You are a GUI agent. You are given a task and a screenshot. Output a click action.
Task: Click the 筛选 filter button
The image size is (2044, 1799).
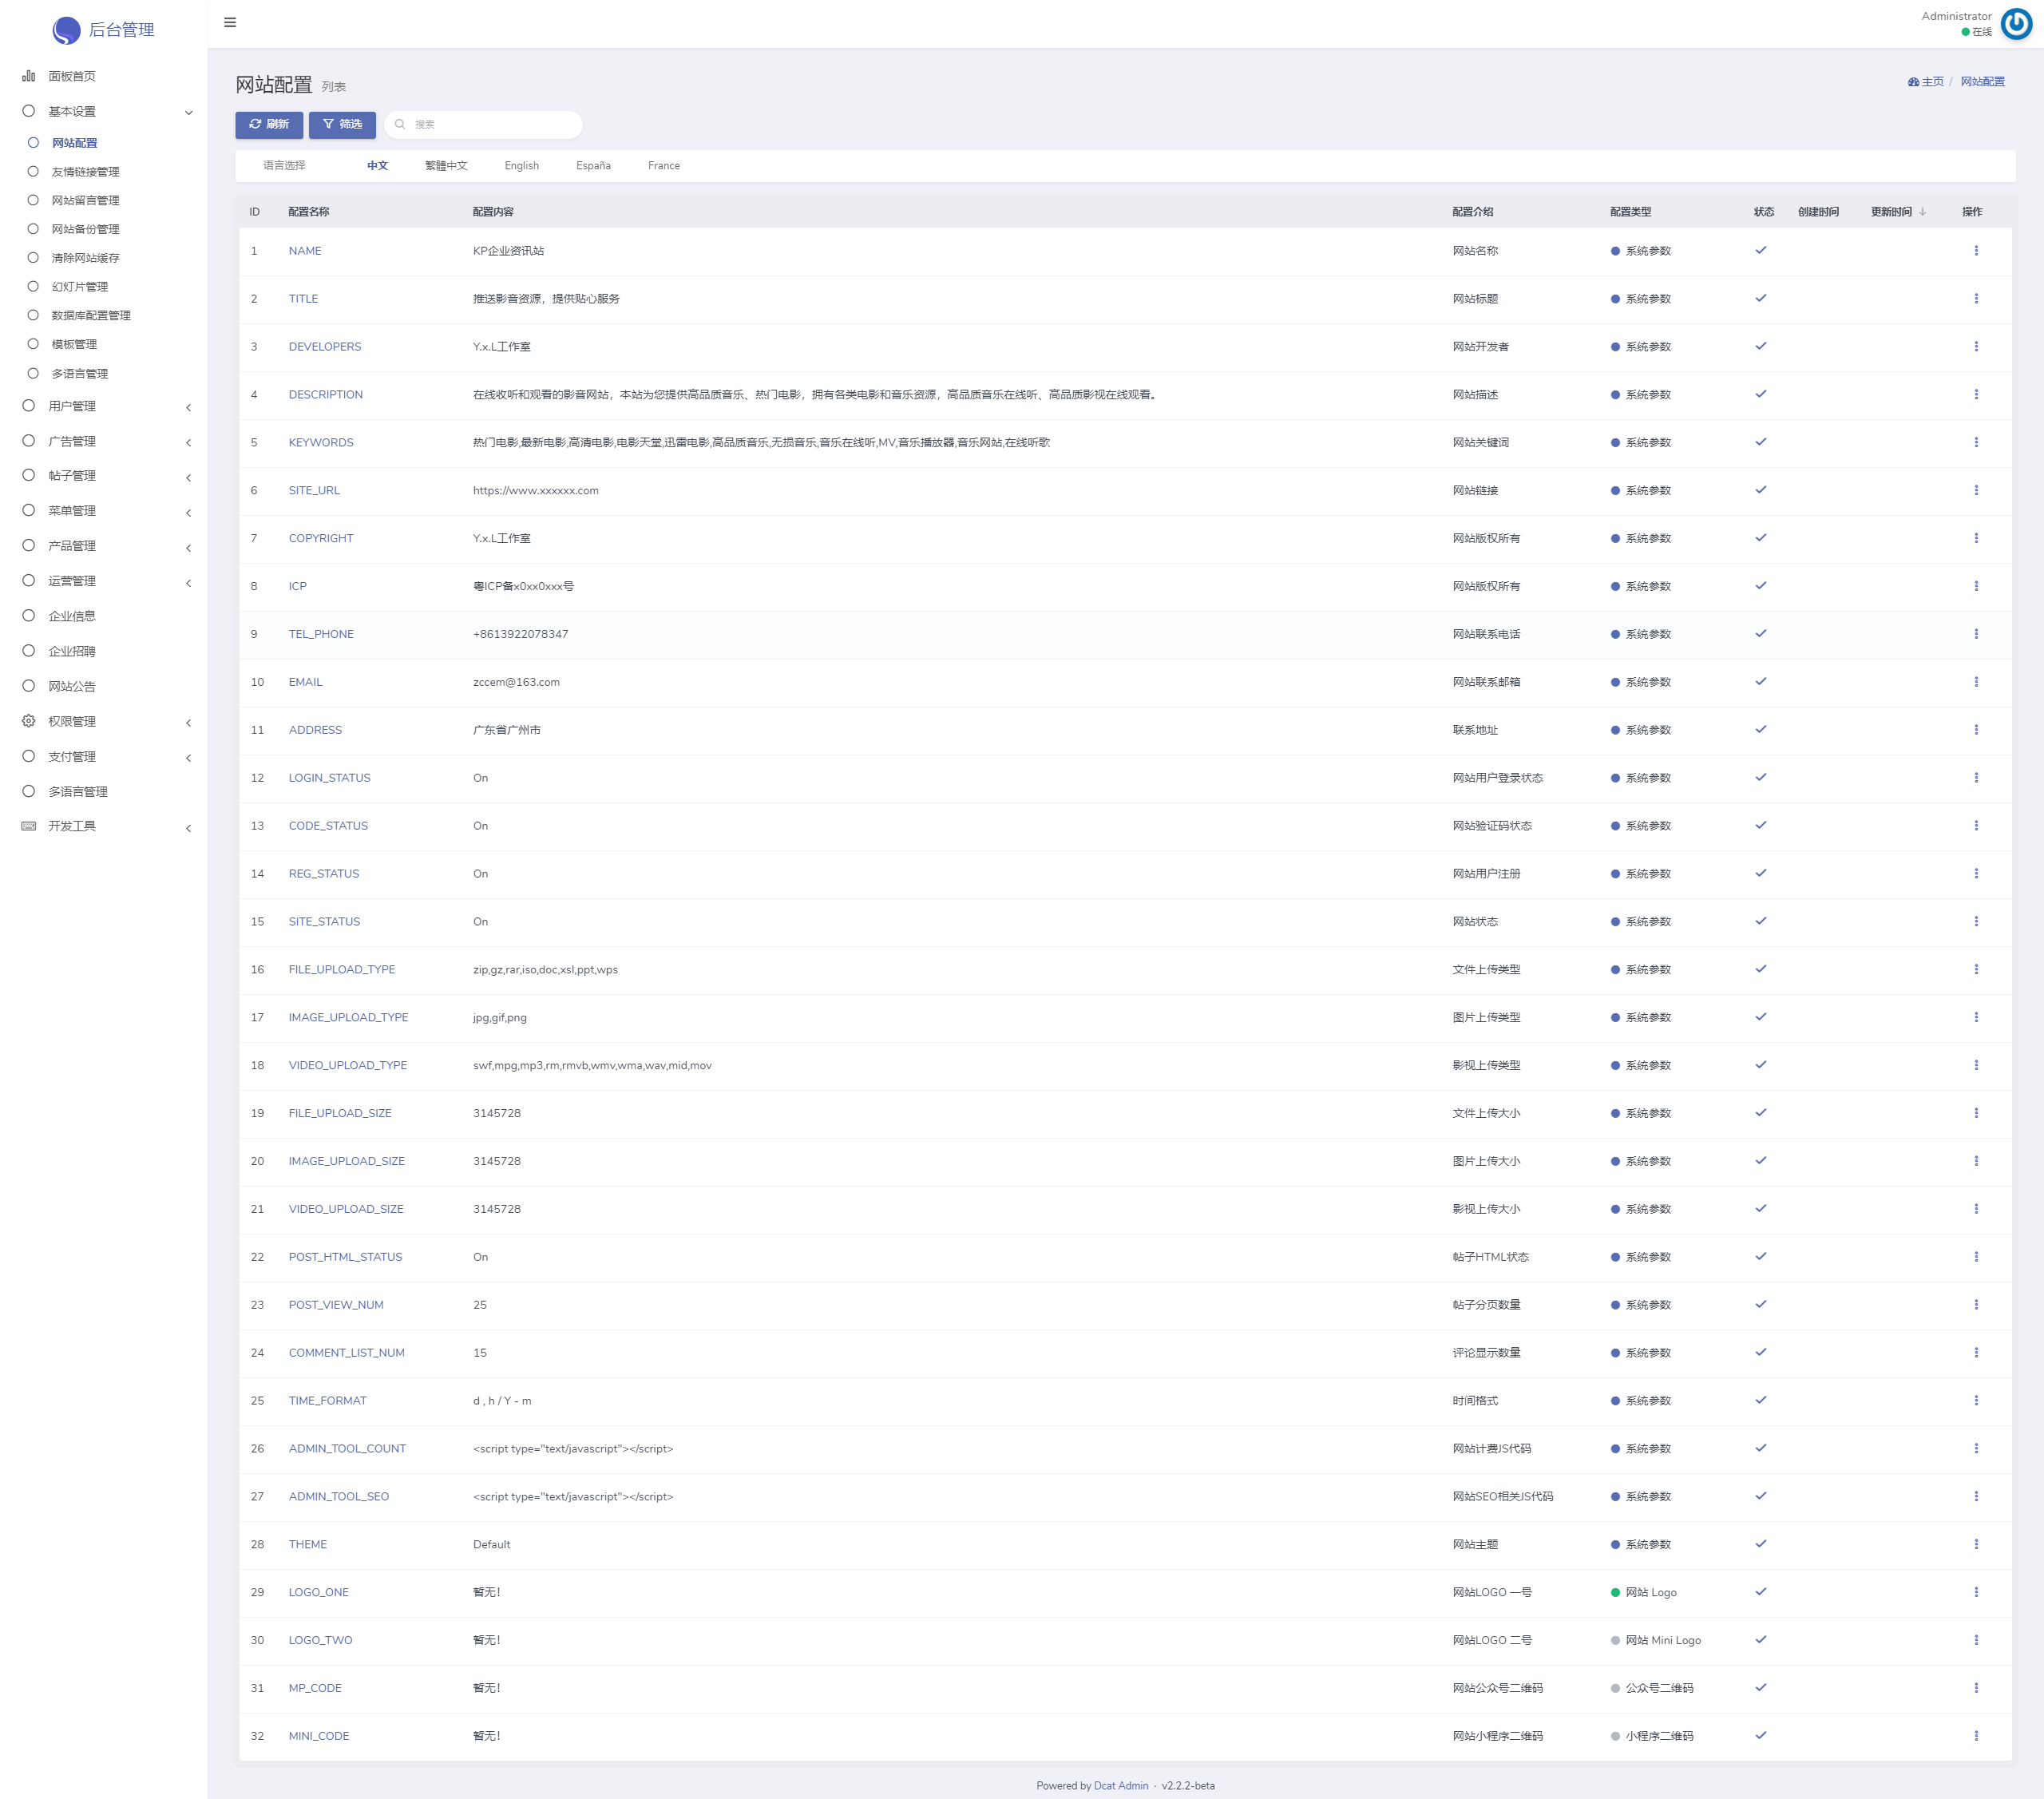coord(342,125)
